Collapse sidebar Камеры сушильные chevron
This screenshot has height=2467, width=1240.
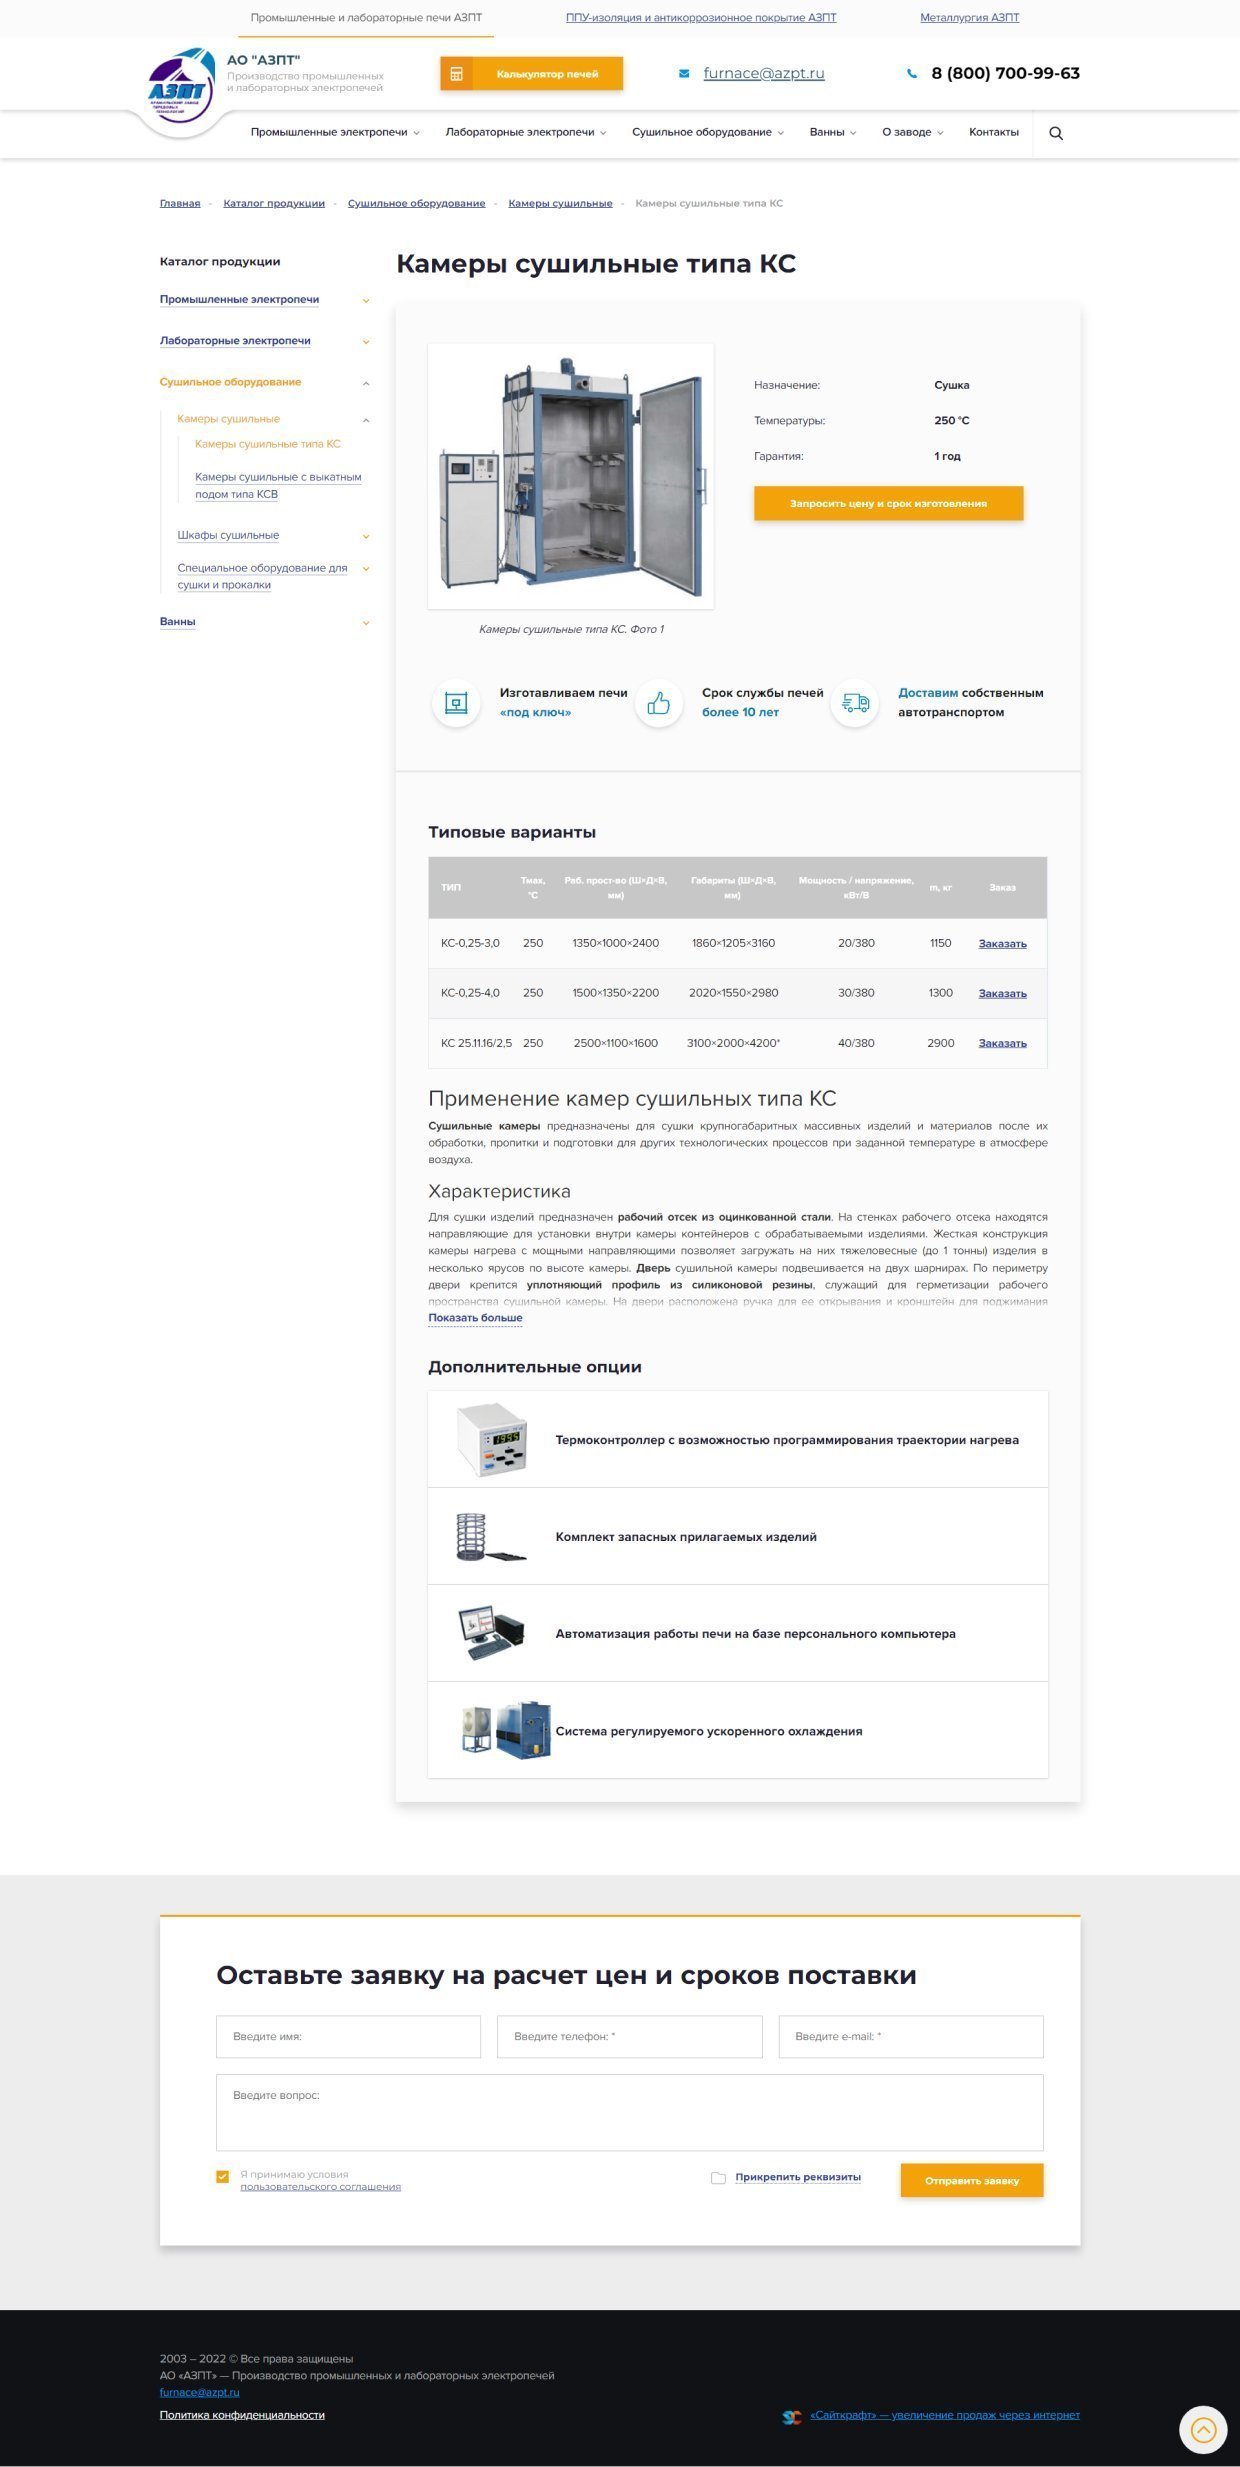[366, 420]
